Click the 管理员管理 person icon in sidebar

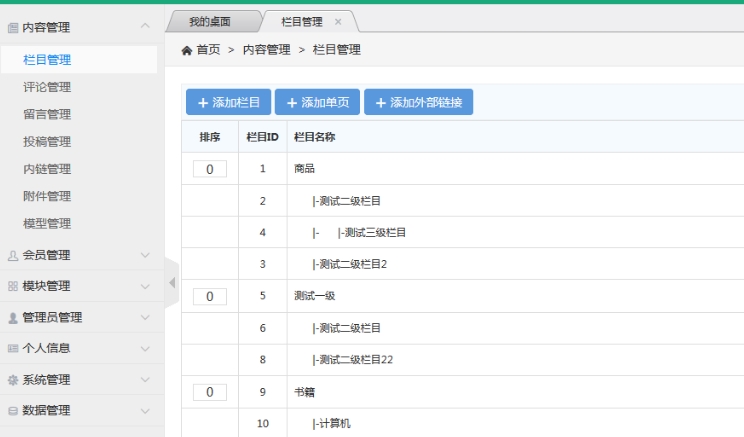point(12,317)
